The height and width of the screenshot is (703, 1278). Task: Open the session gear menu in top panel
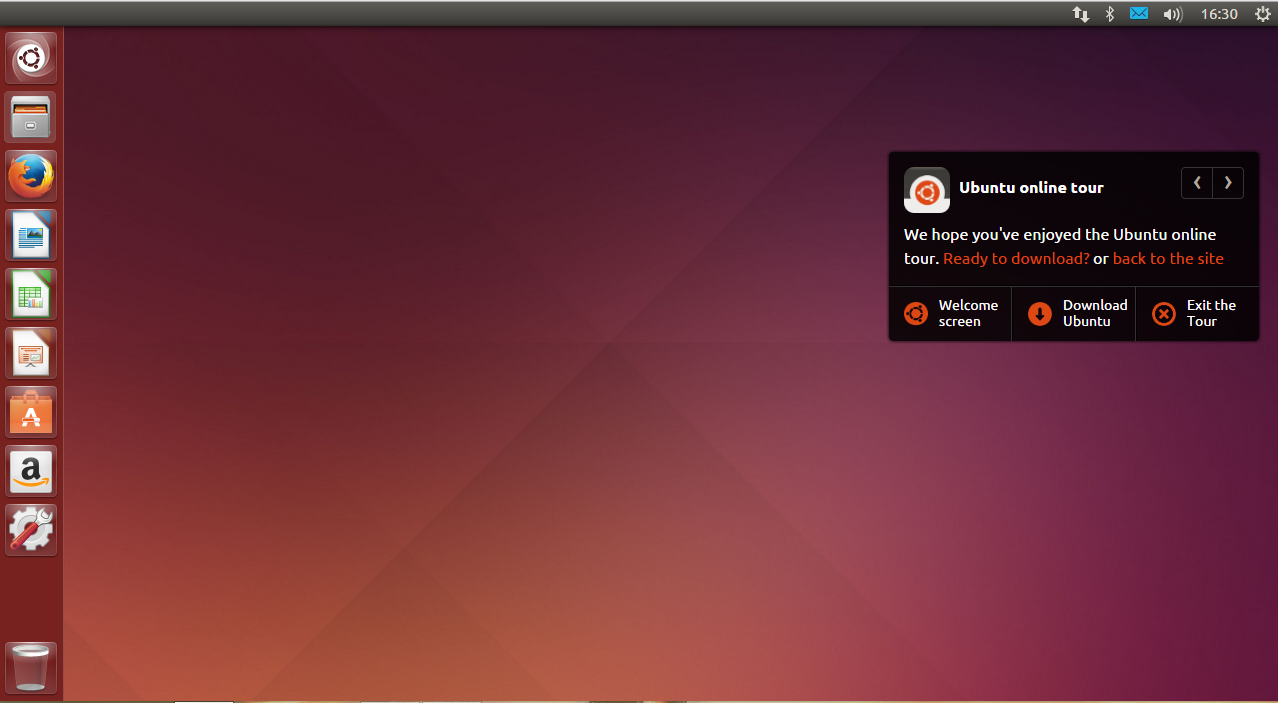pos(1262,14)
